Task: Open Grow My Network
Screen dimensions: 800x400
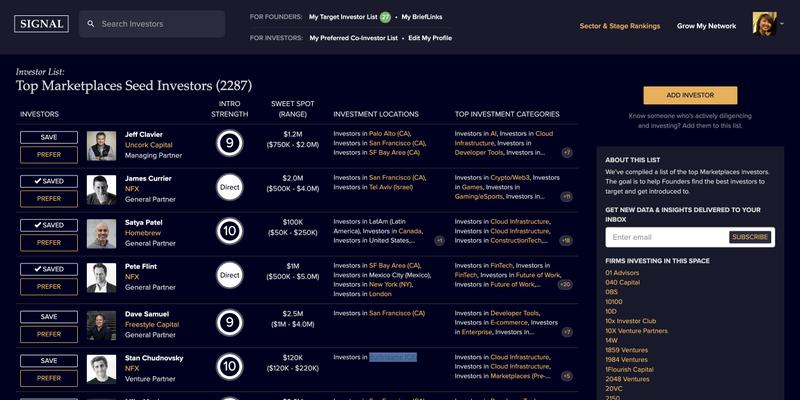Action: [x=706, y=26]
